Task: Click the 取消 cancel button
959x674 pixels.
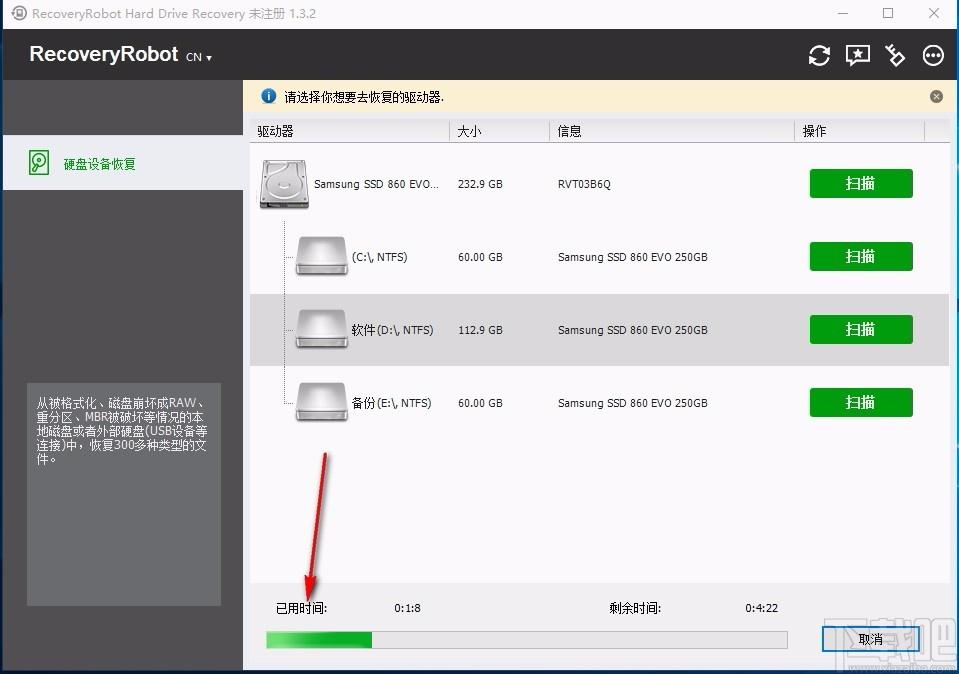Action: (x=870, y=639)
